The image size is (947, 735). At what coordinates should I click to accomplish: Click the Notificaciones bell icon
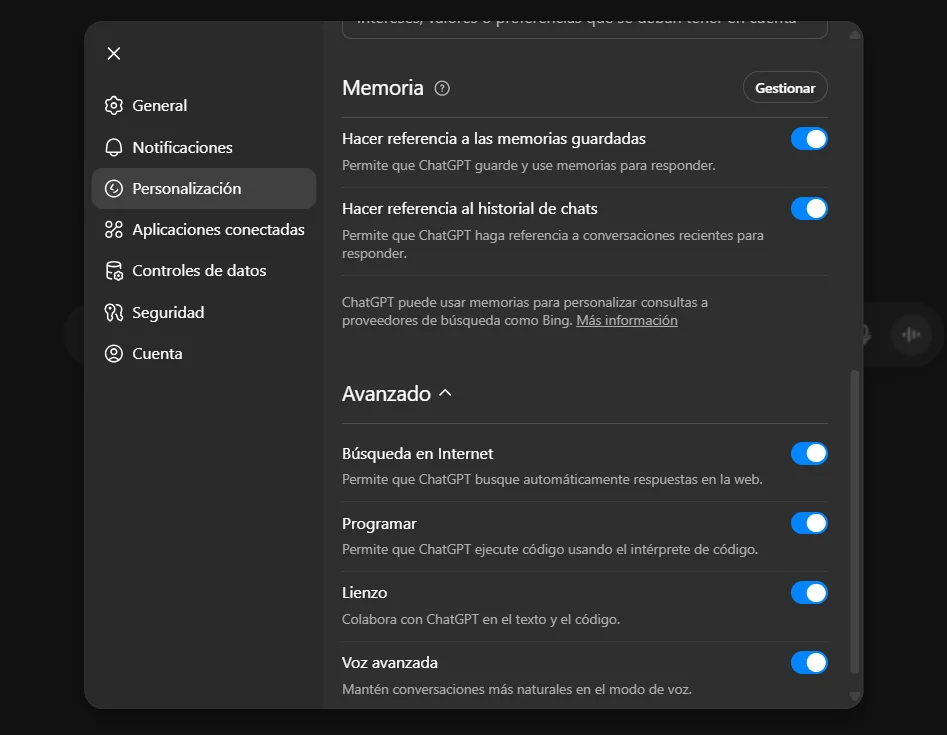(114, 148)
